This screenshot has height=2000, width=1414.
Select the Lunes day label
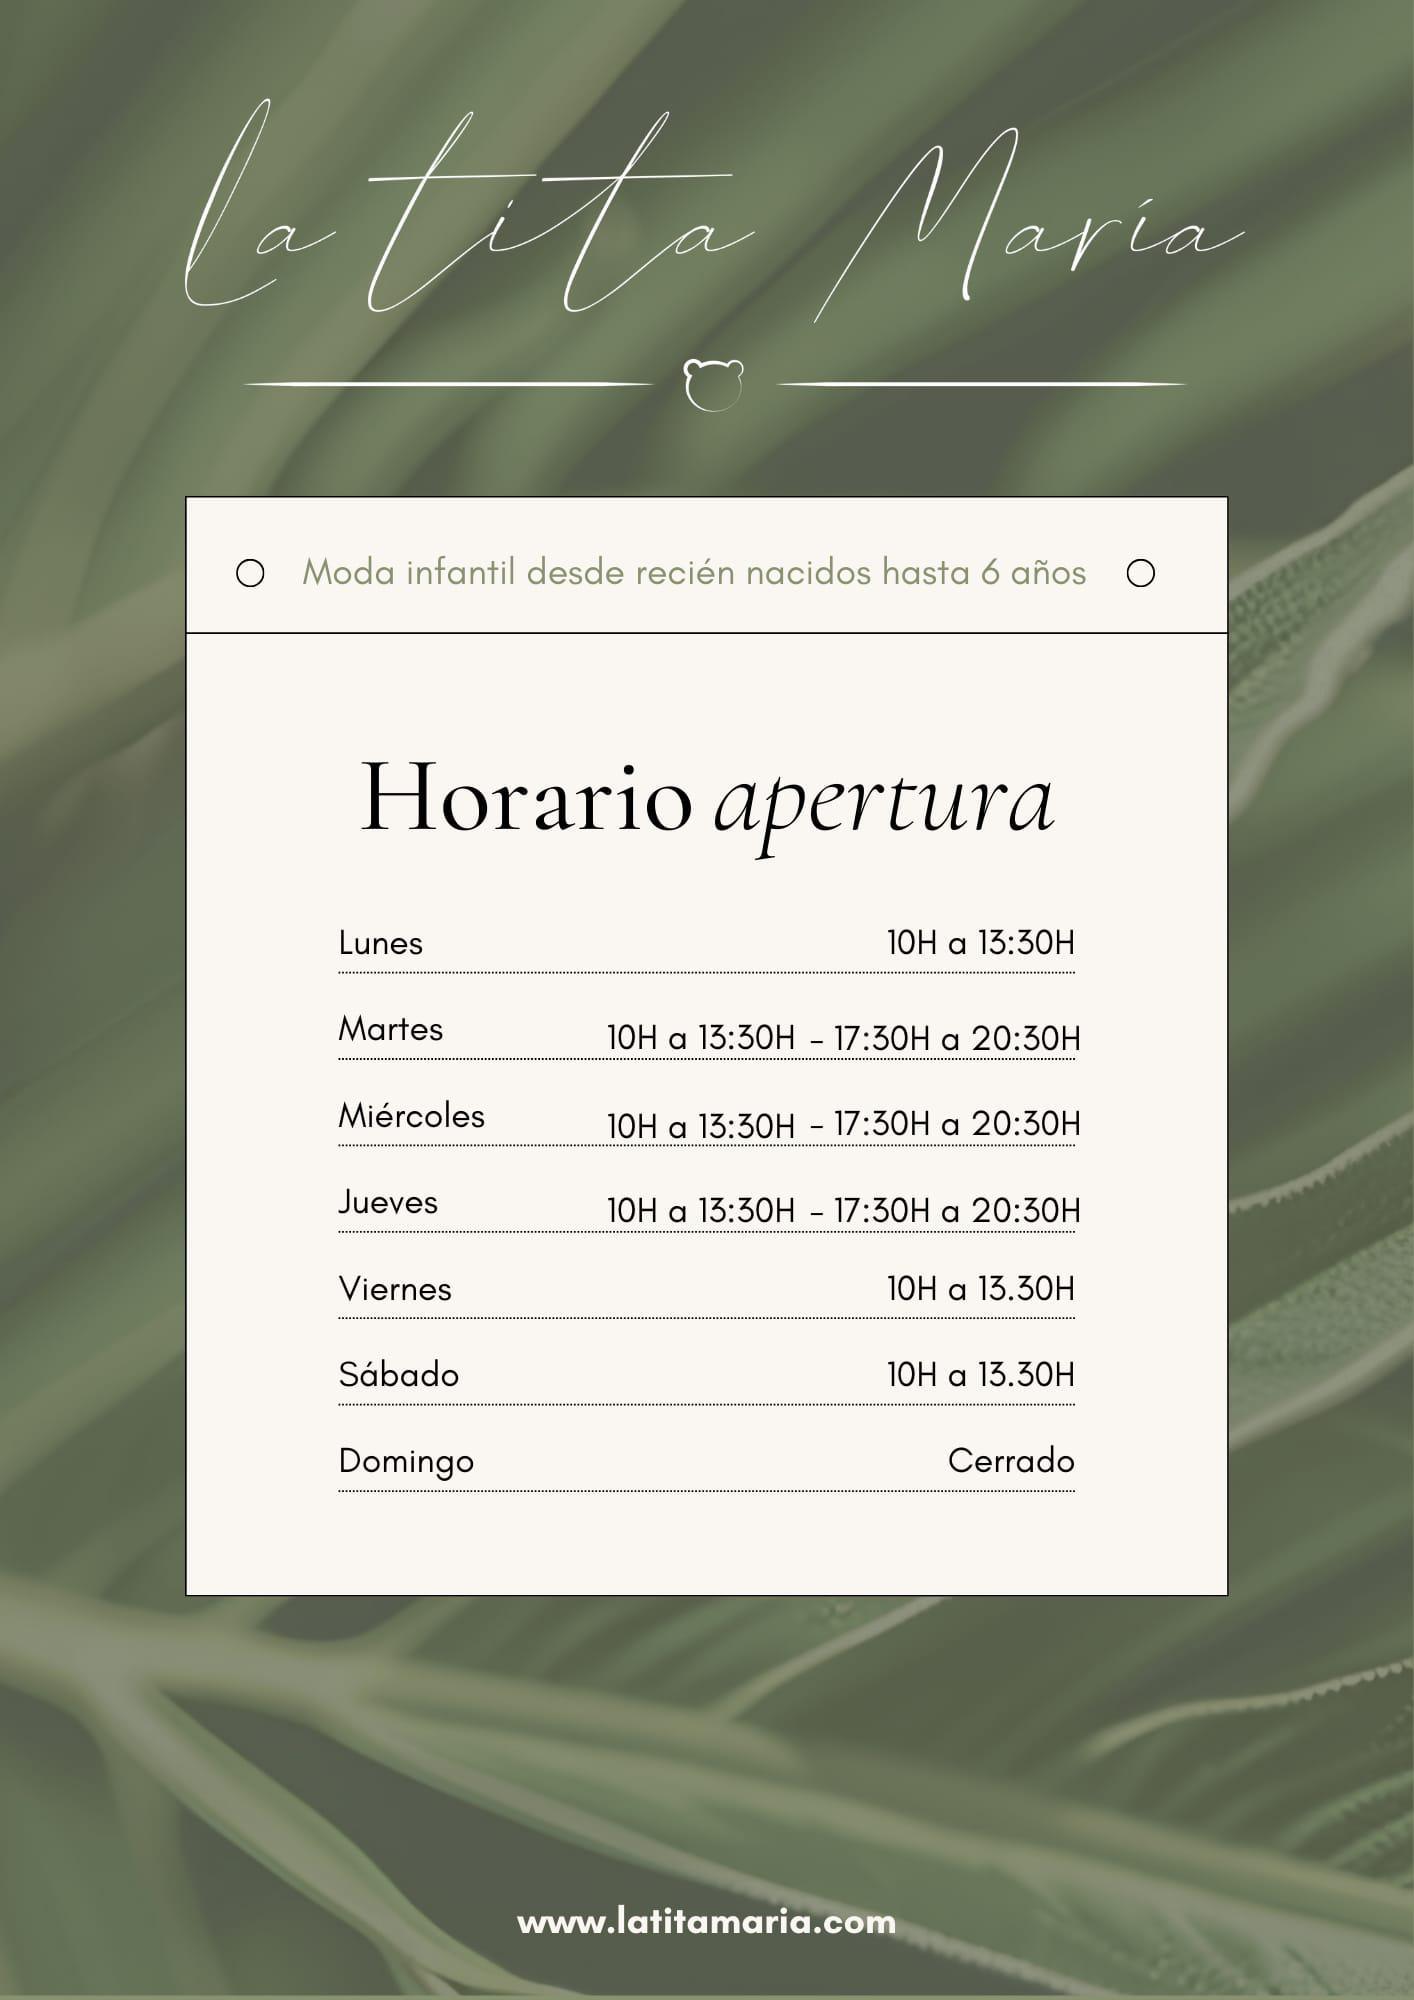coord(381,943)
